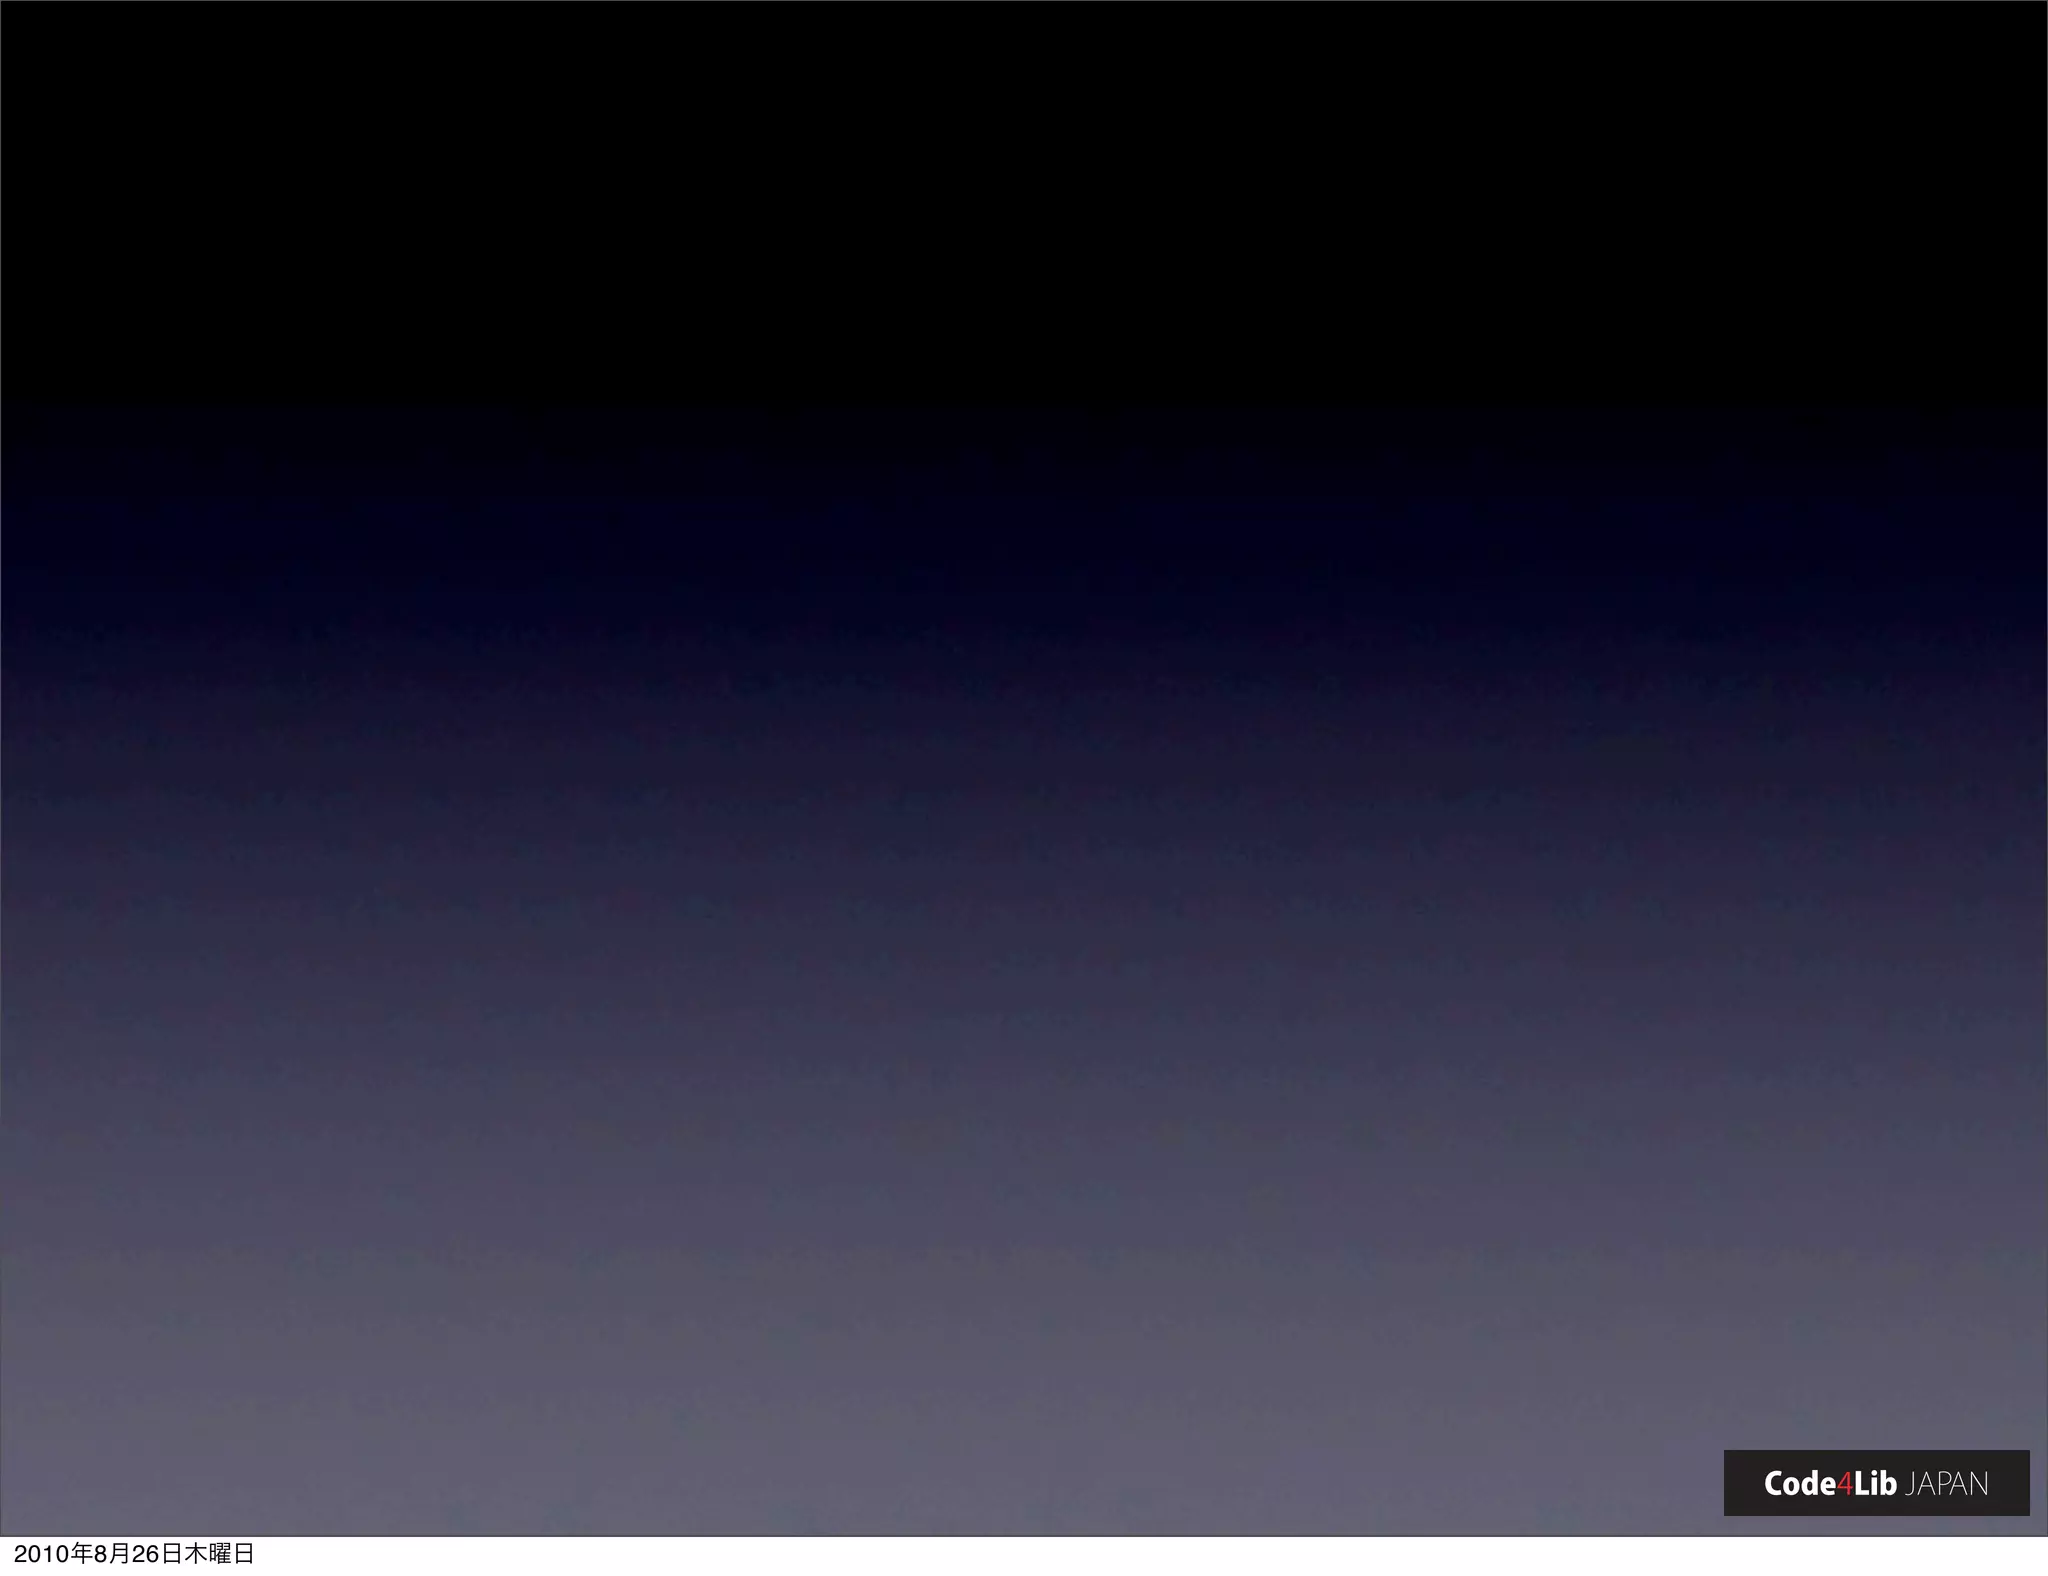Viewport: 2048px width, 1576px height.
Task: Click the letter C of Code4Lib
Action: [x=1774, y=1484]
